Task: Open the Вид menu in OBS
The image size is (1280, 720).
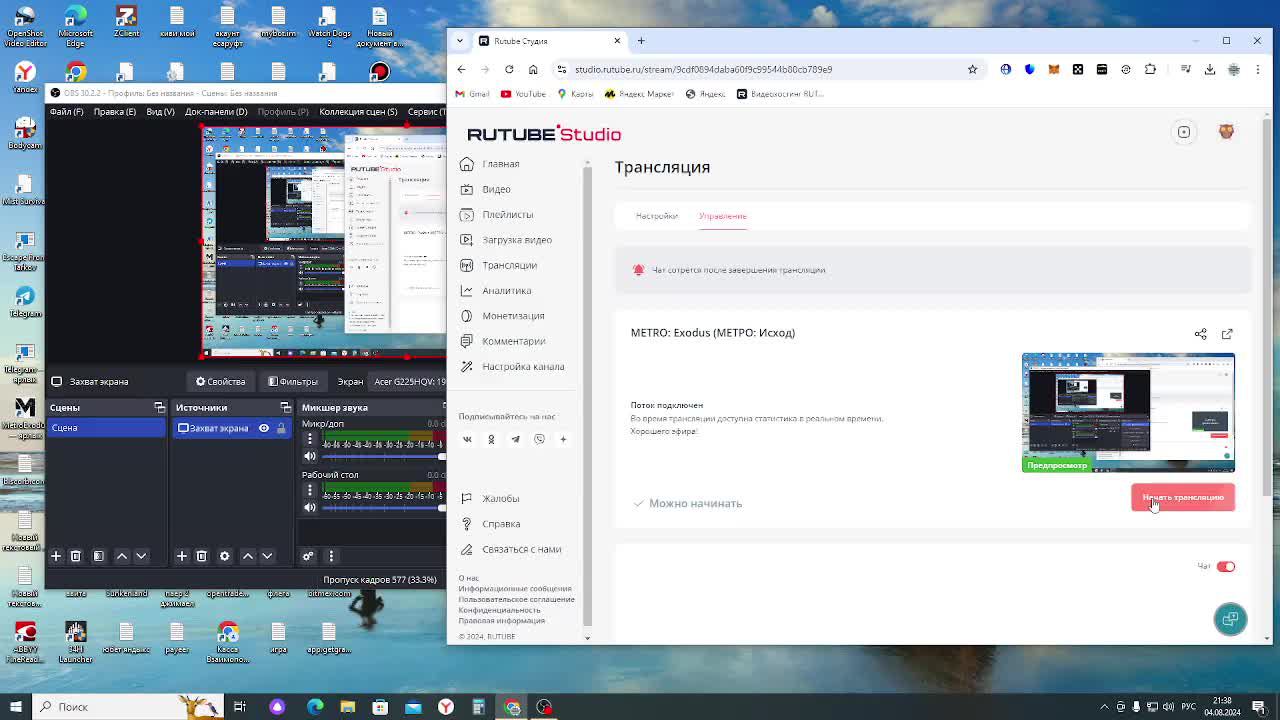Action: [x=160, y=111]
